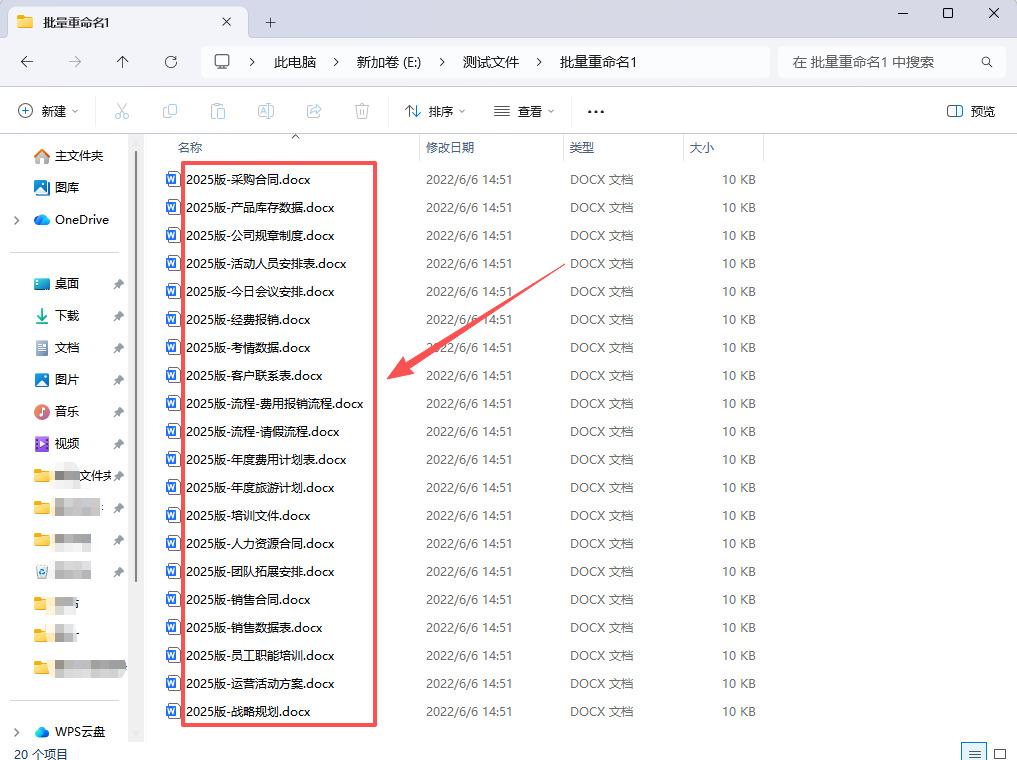Click the Rename icon in toolbar
Screen dimensions: 1017x760
[x=266, y=112]
